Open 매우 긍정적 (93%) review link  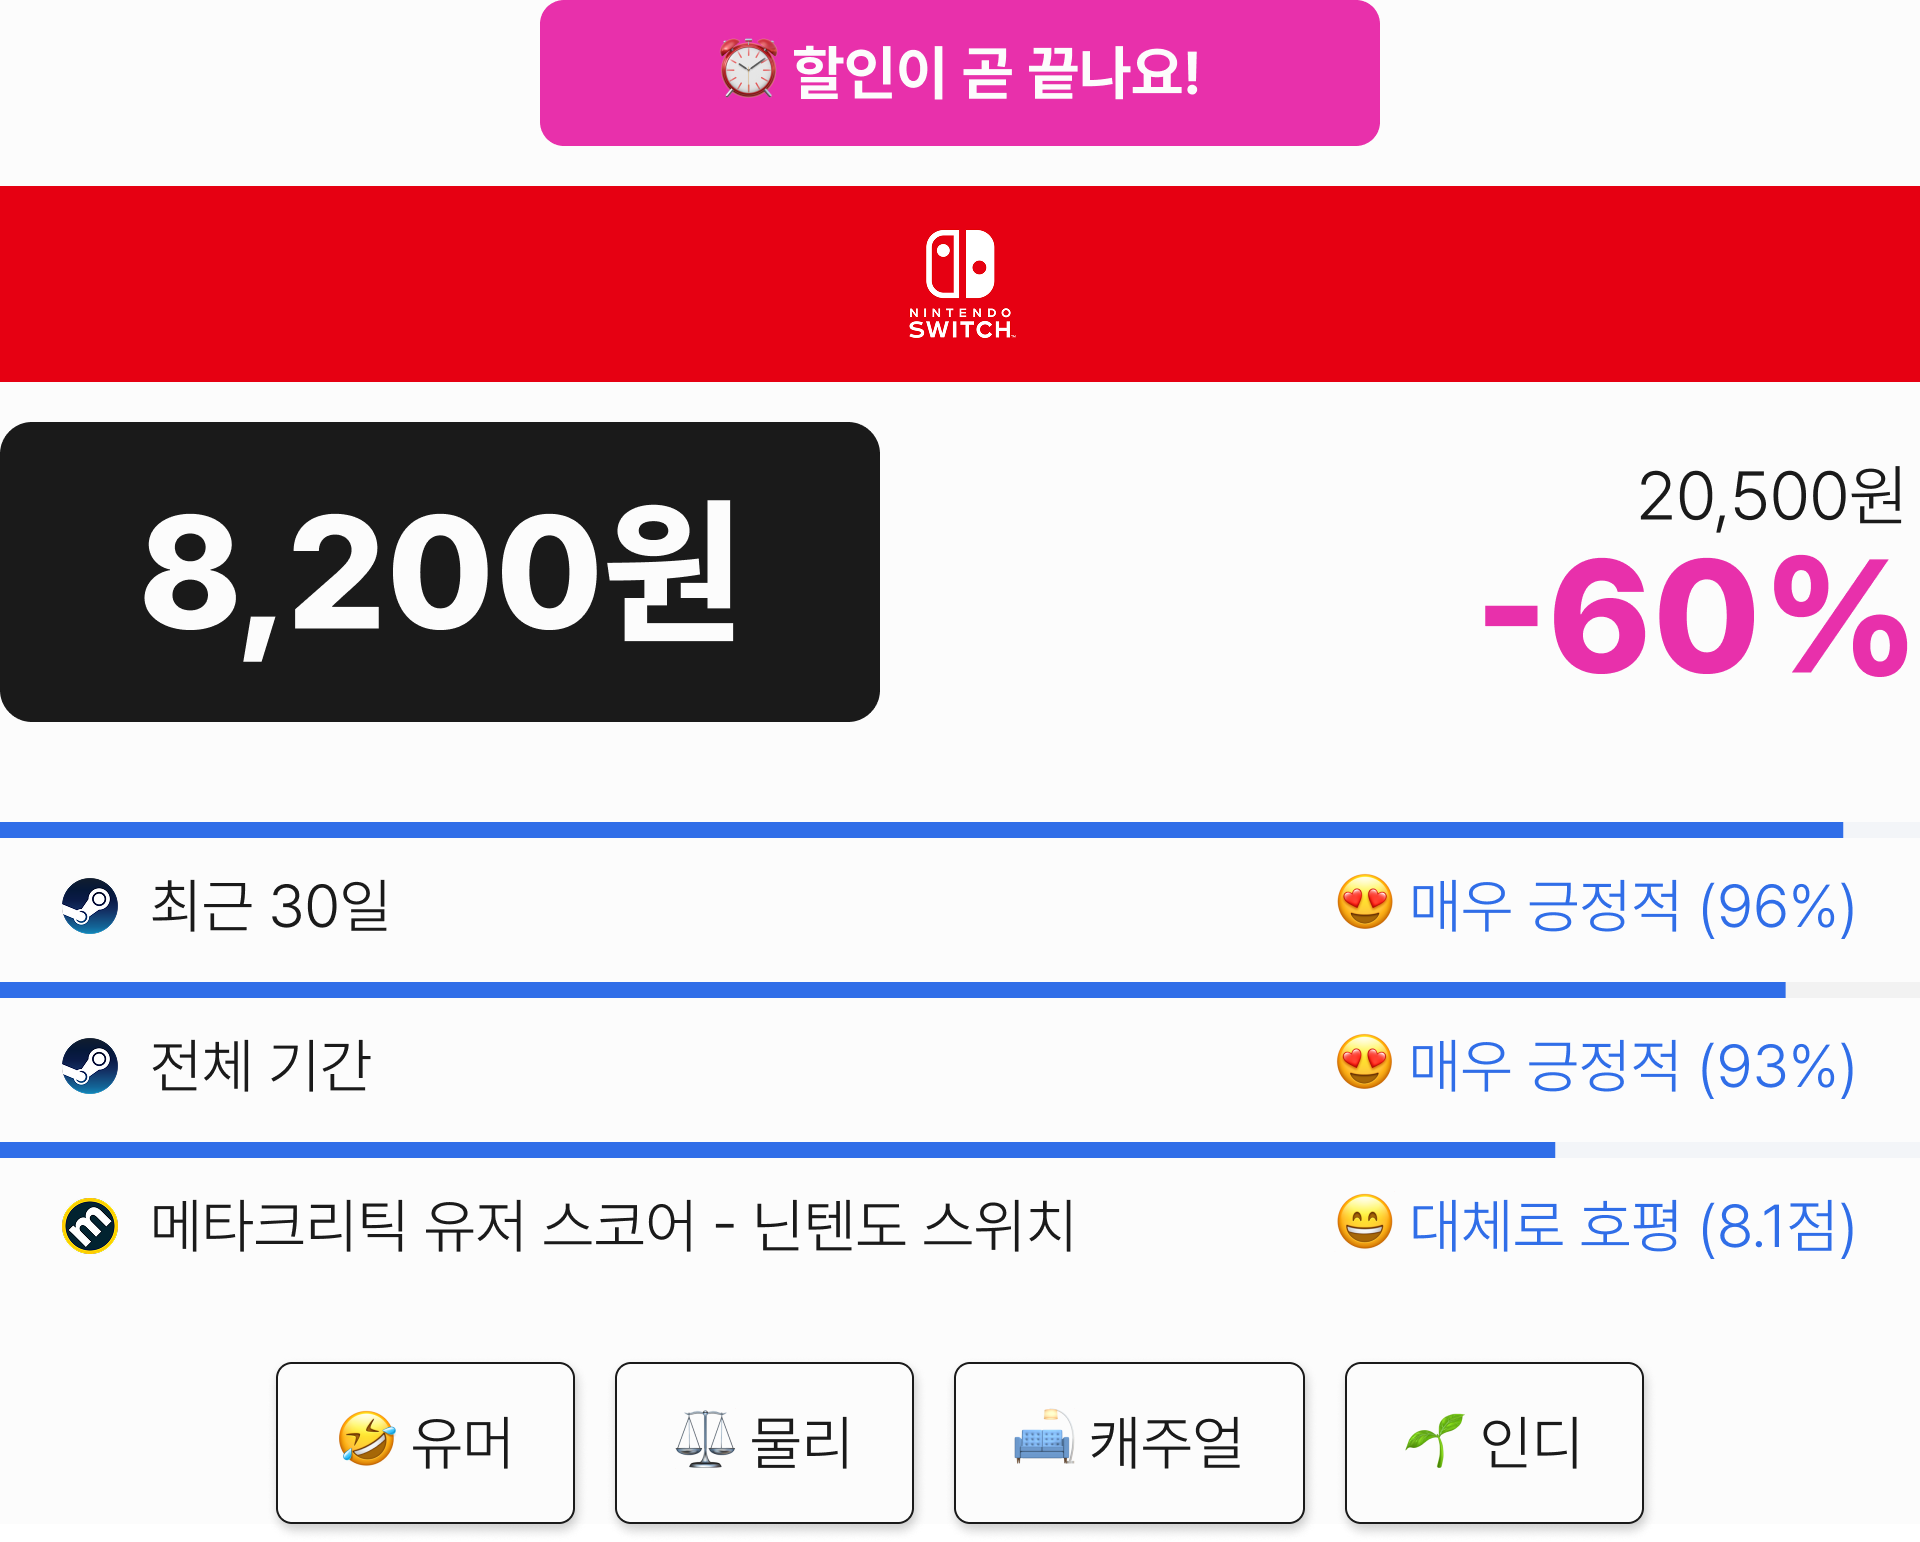click(x=1632, y=1066)
